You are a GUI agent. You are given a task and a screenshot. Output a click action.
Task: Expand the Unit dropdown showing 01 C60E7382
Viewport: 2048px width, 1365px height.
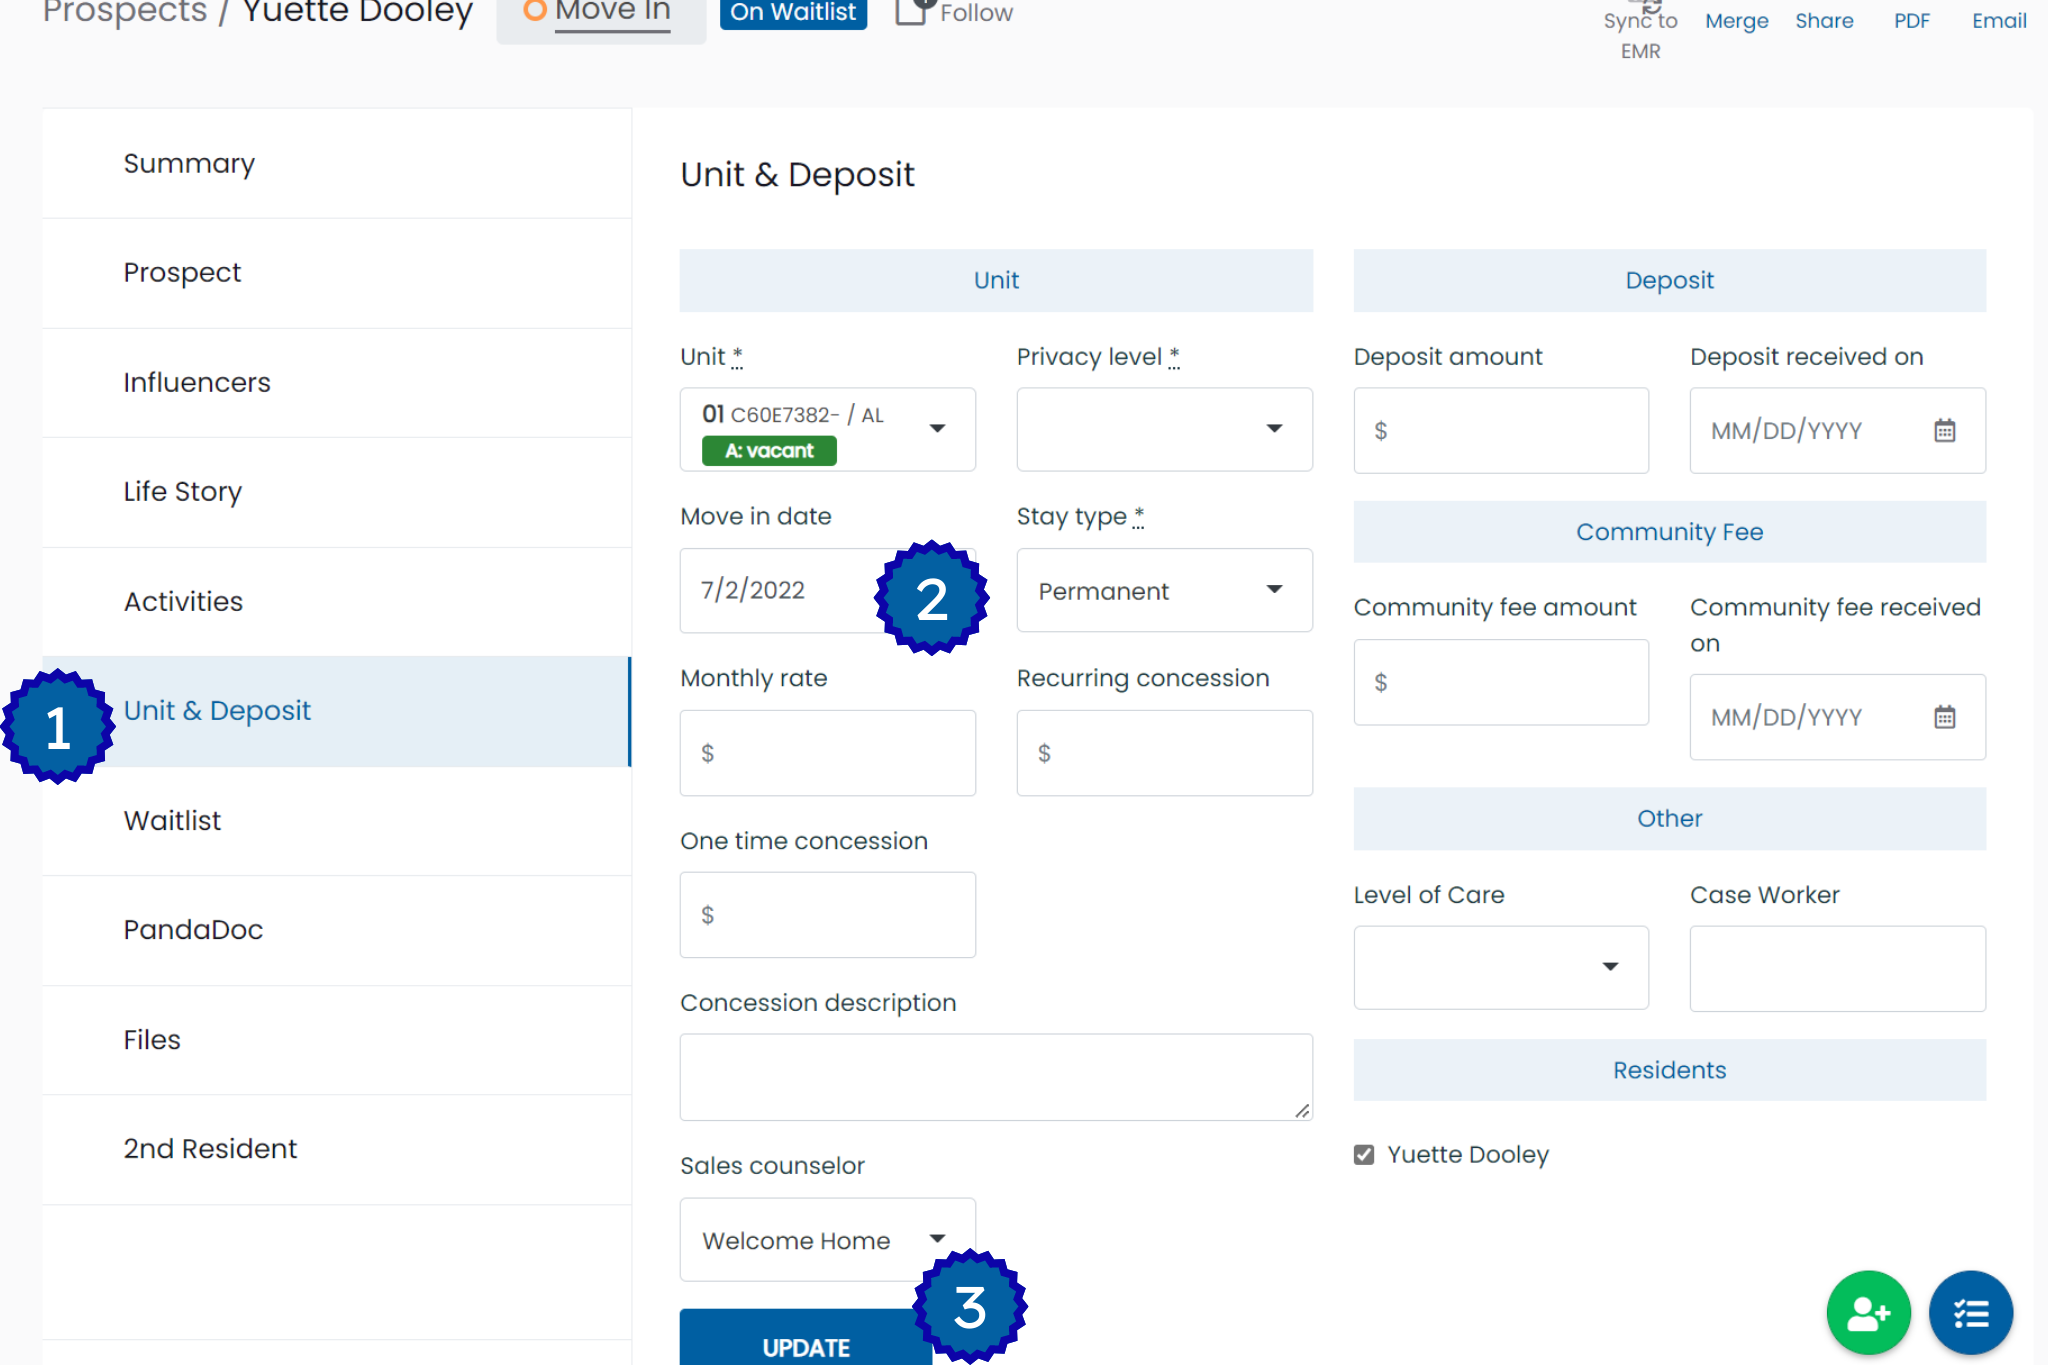coord(827,429)
